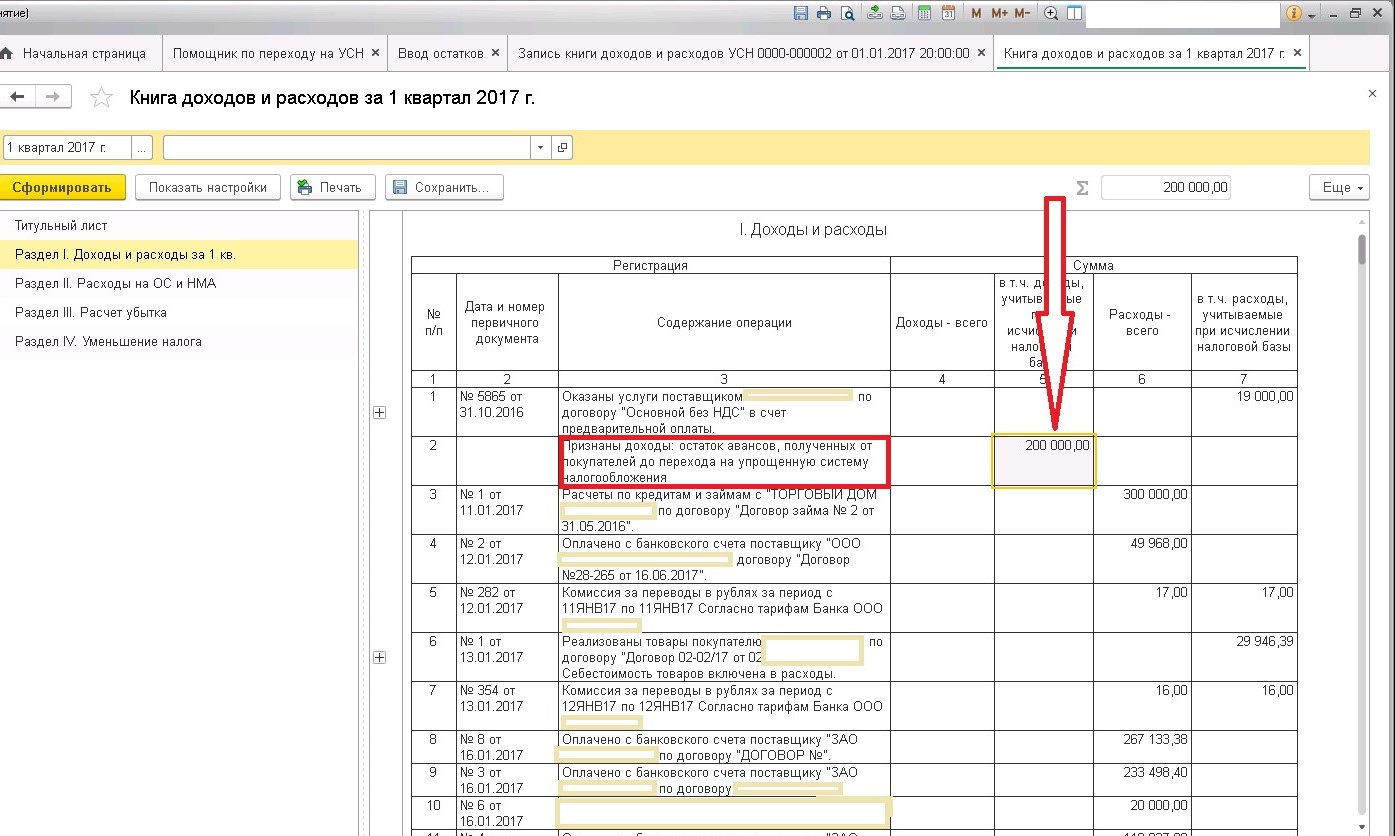Select Раздел IV. Уменьшение налога
1395x836 pixels.
[179, 342]
